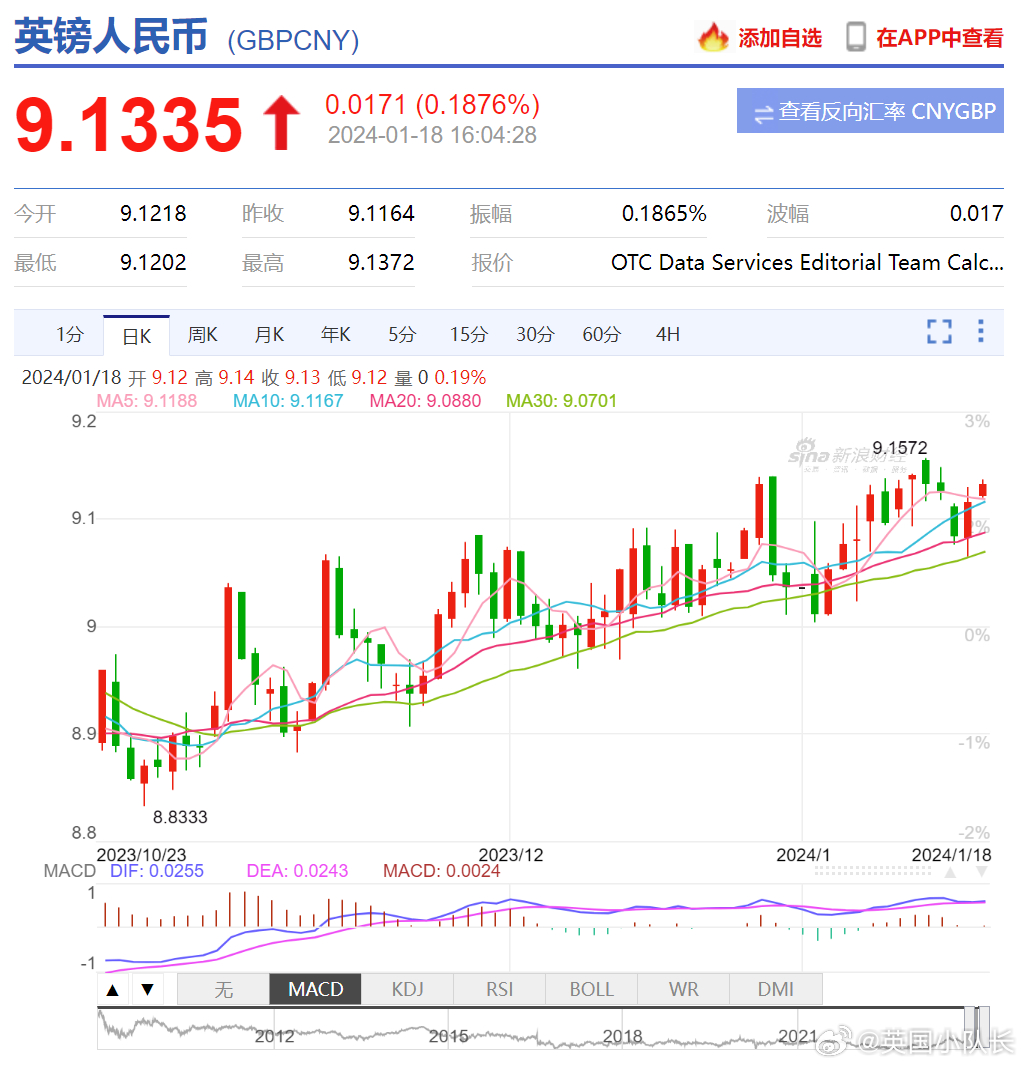Image resolution: width=1025 pixels, height=1067 pixels.
Task: Click the red up arrow beside price
Action: click(281, 124)
